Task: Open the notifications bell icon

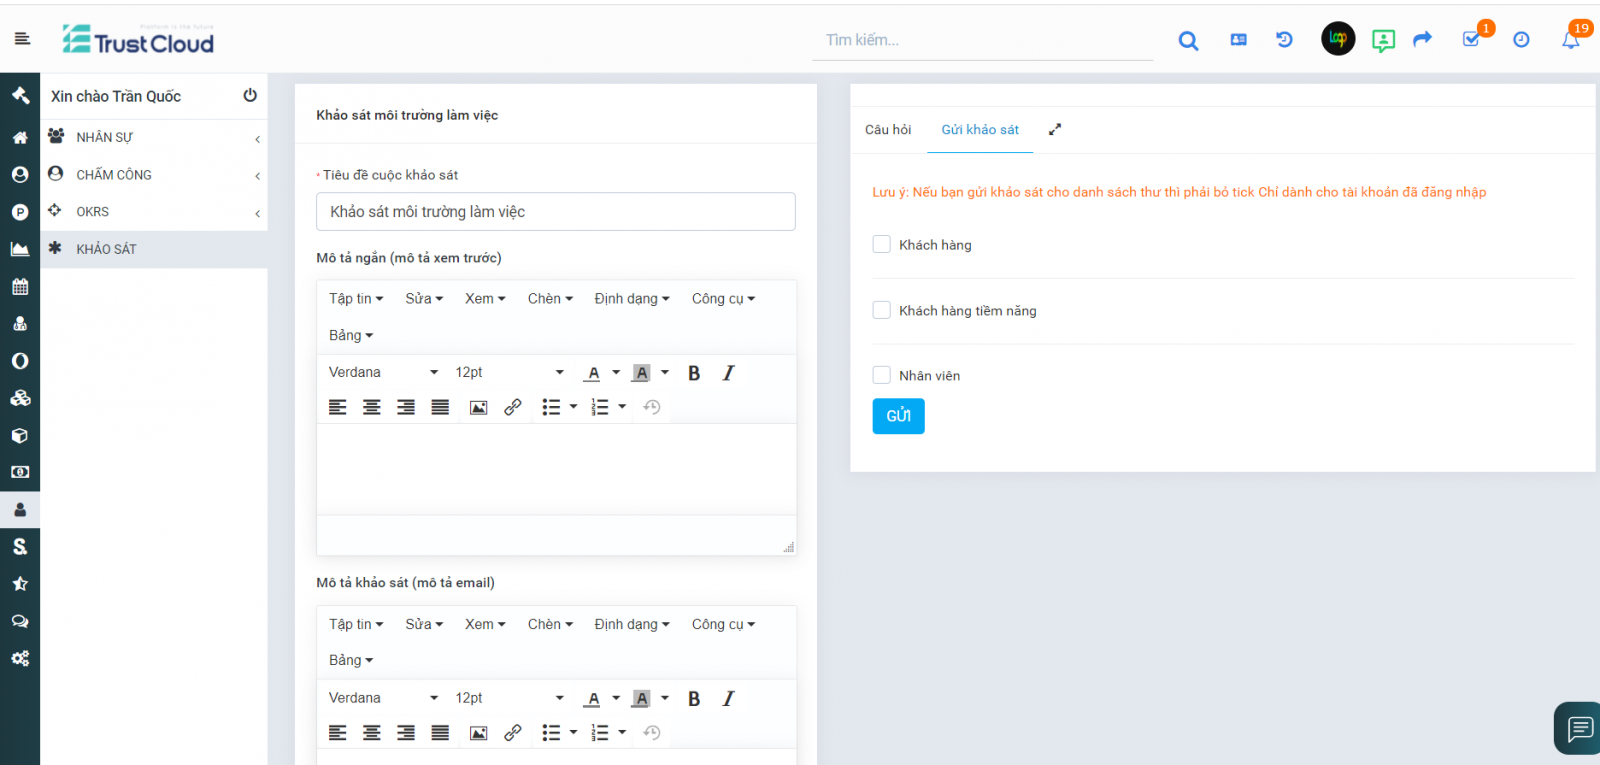Action: (x=1571, y=40)
